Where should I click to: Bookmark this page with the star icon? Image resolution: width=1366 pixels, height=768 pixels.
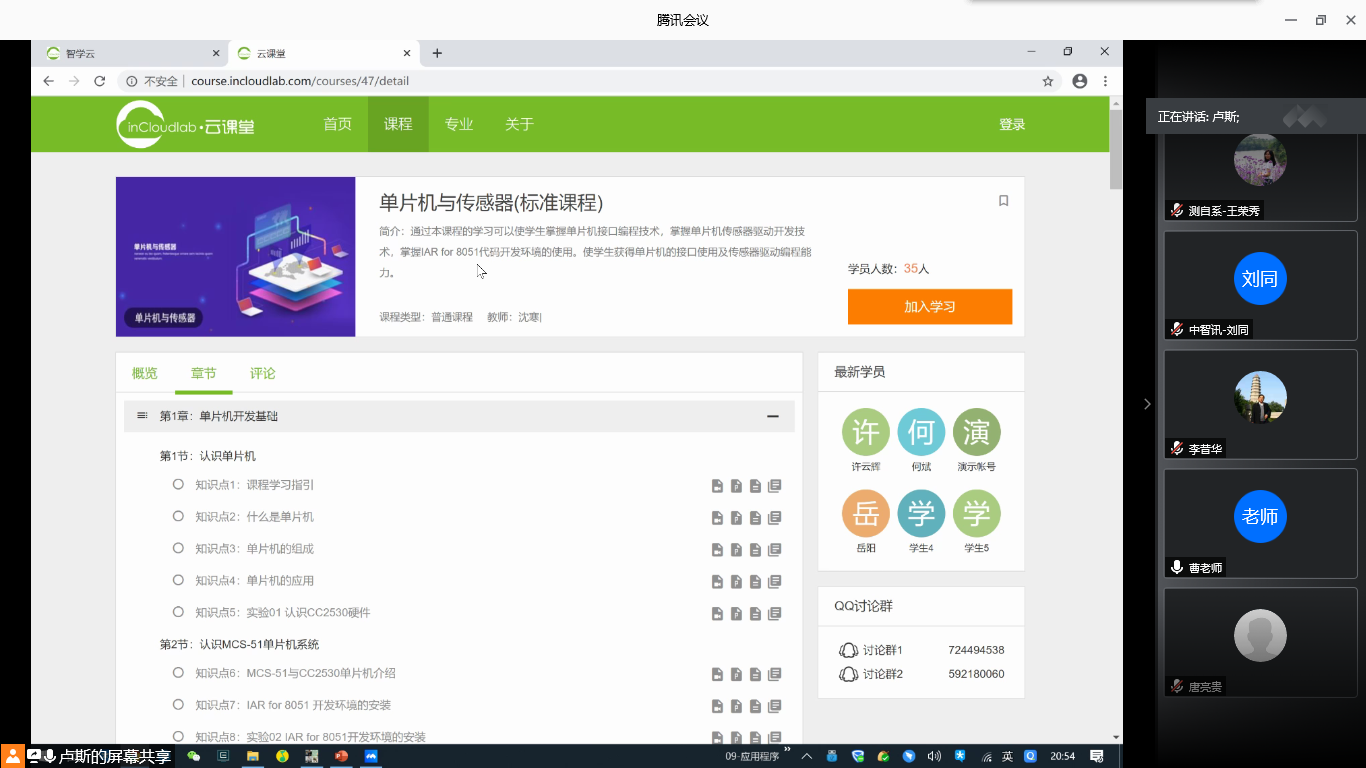coord(1048,81)
